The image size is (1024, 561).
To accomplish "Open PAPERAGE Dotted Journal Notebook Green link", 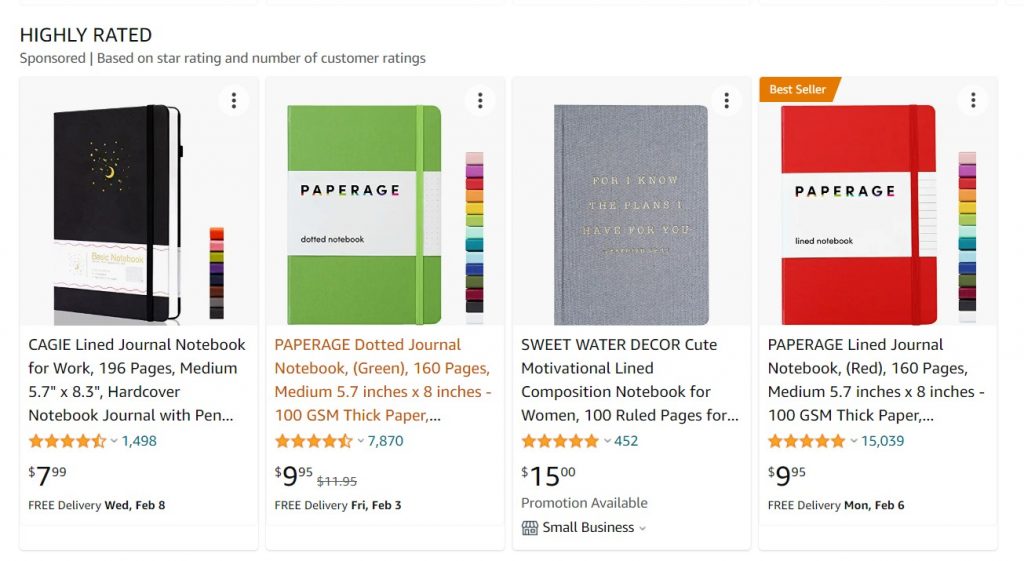I will pyautogui.click(x=383, y=379).
